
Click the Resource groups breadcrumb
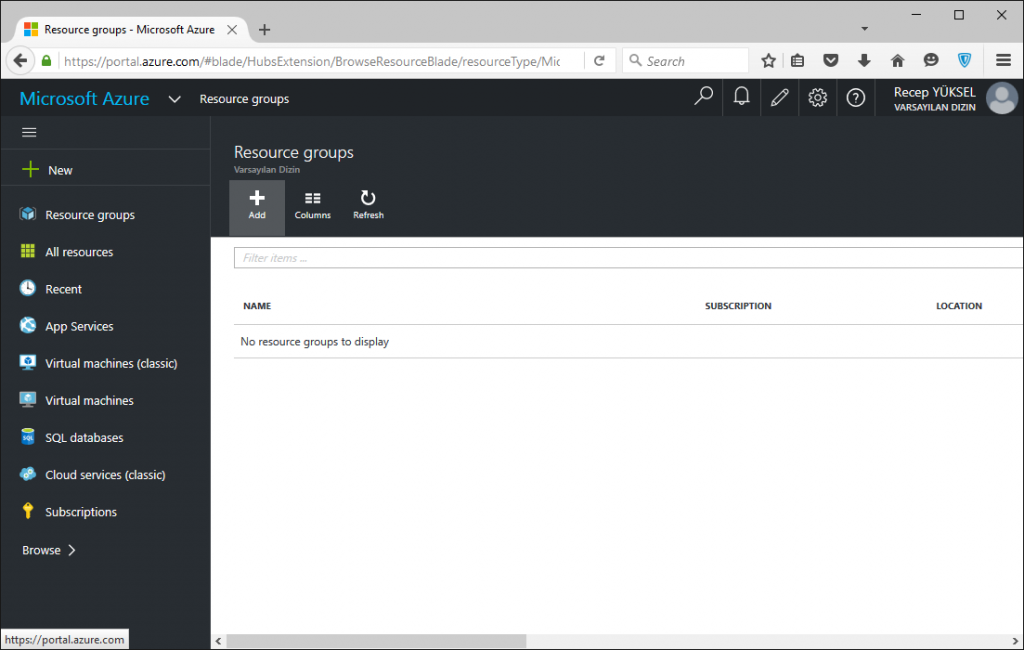coord(244,99)
